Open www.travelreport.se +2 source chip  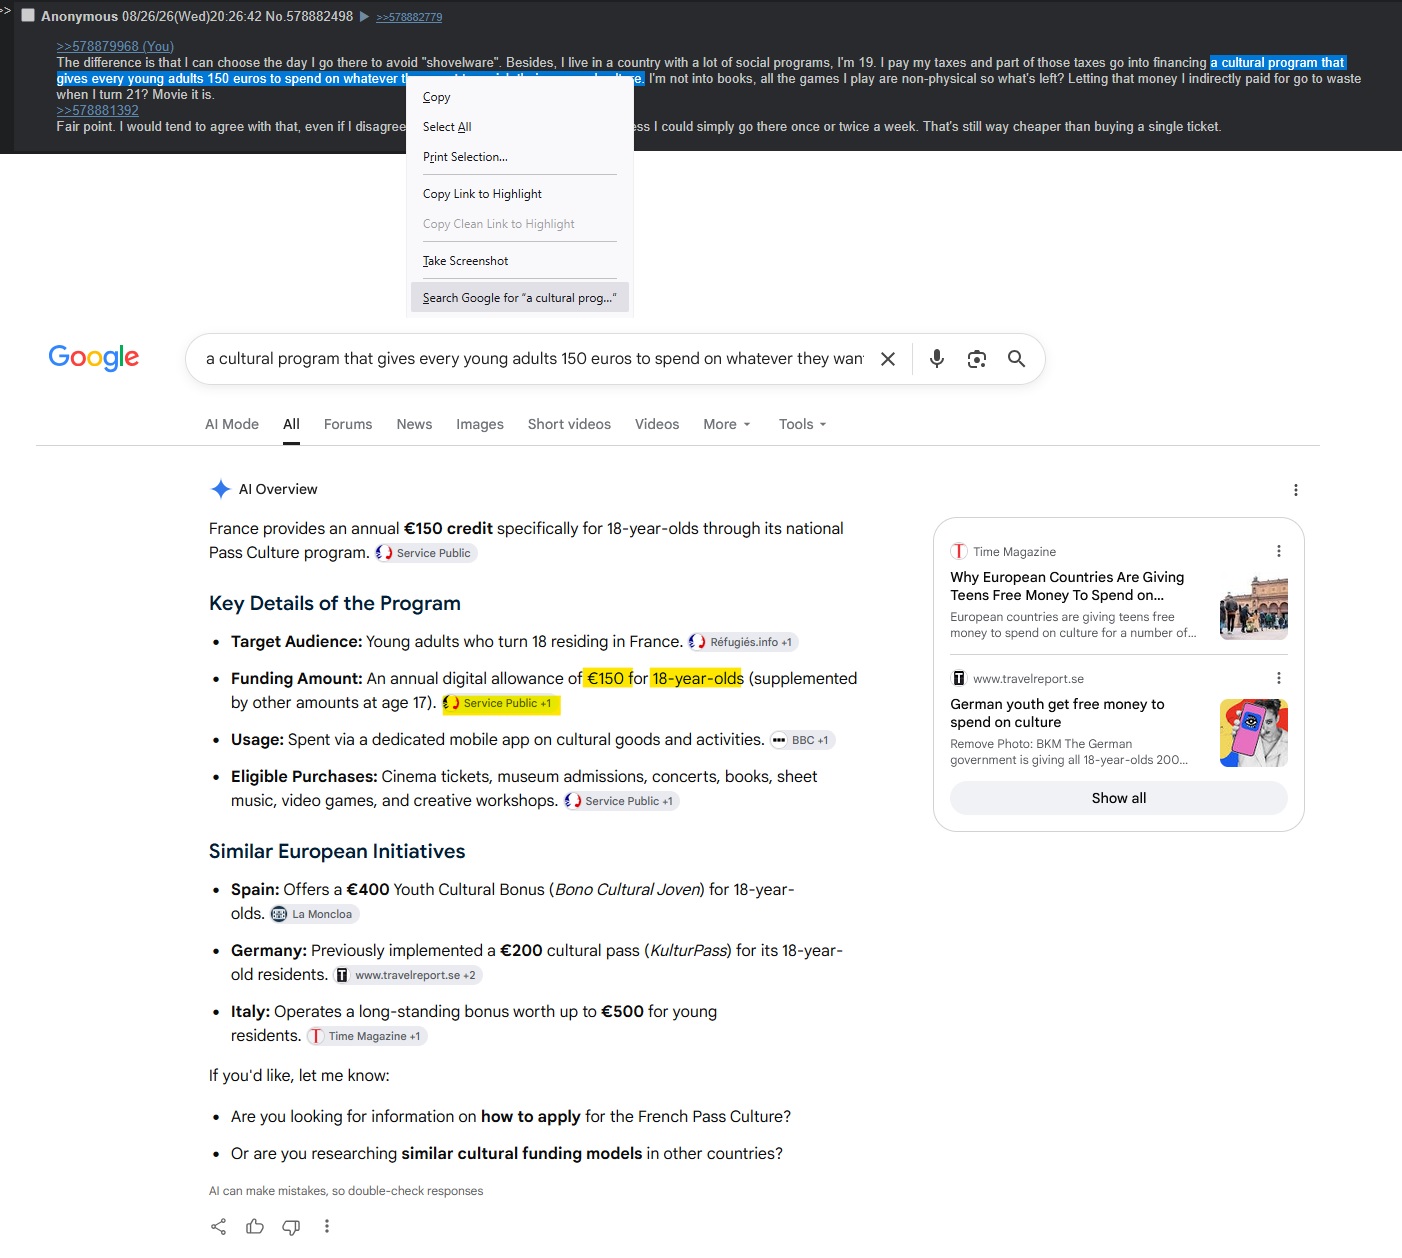click(x=407, y=975)
